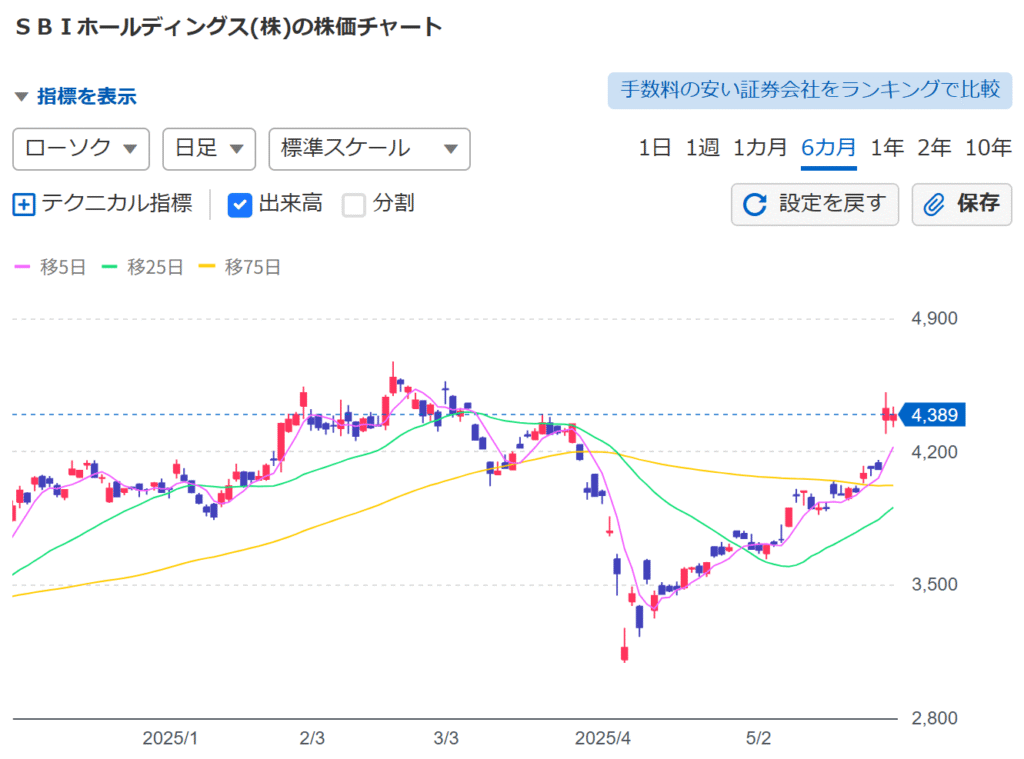Click the plus icon beside テクニカル指標
1024x759 pixels.
pyautogui.click(x=24, y=204)
